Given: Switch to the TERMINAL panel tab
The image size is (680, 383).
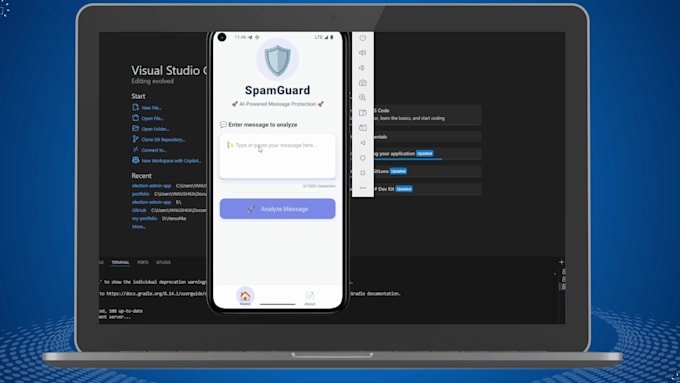Looking at the screenshot, I should click(120, 262).
